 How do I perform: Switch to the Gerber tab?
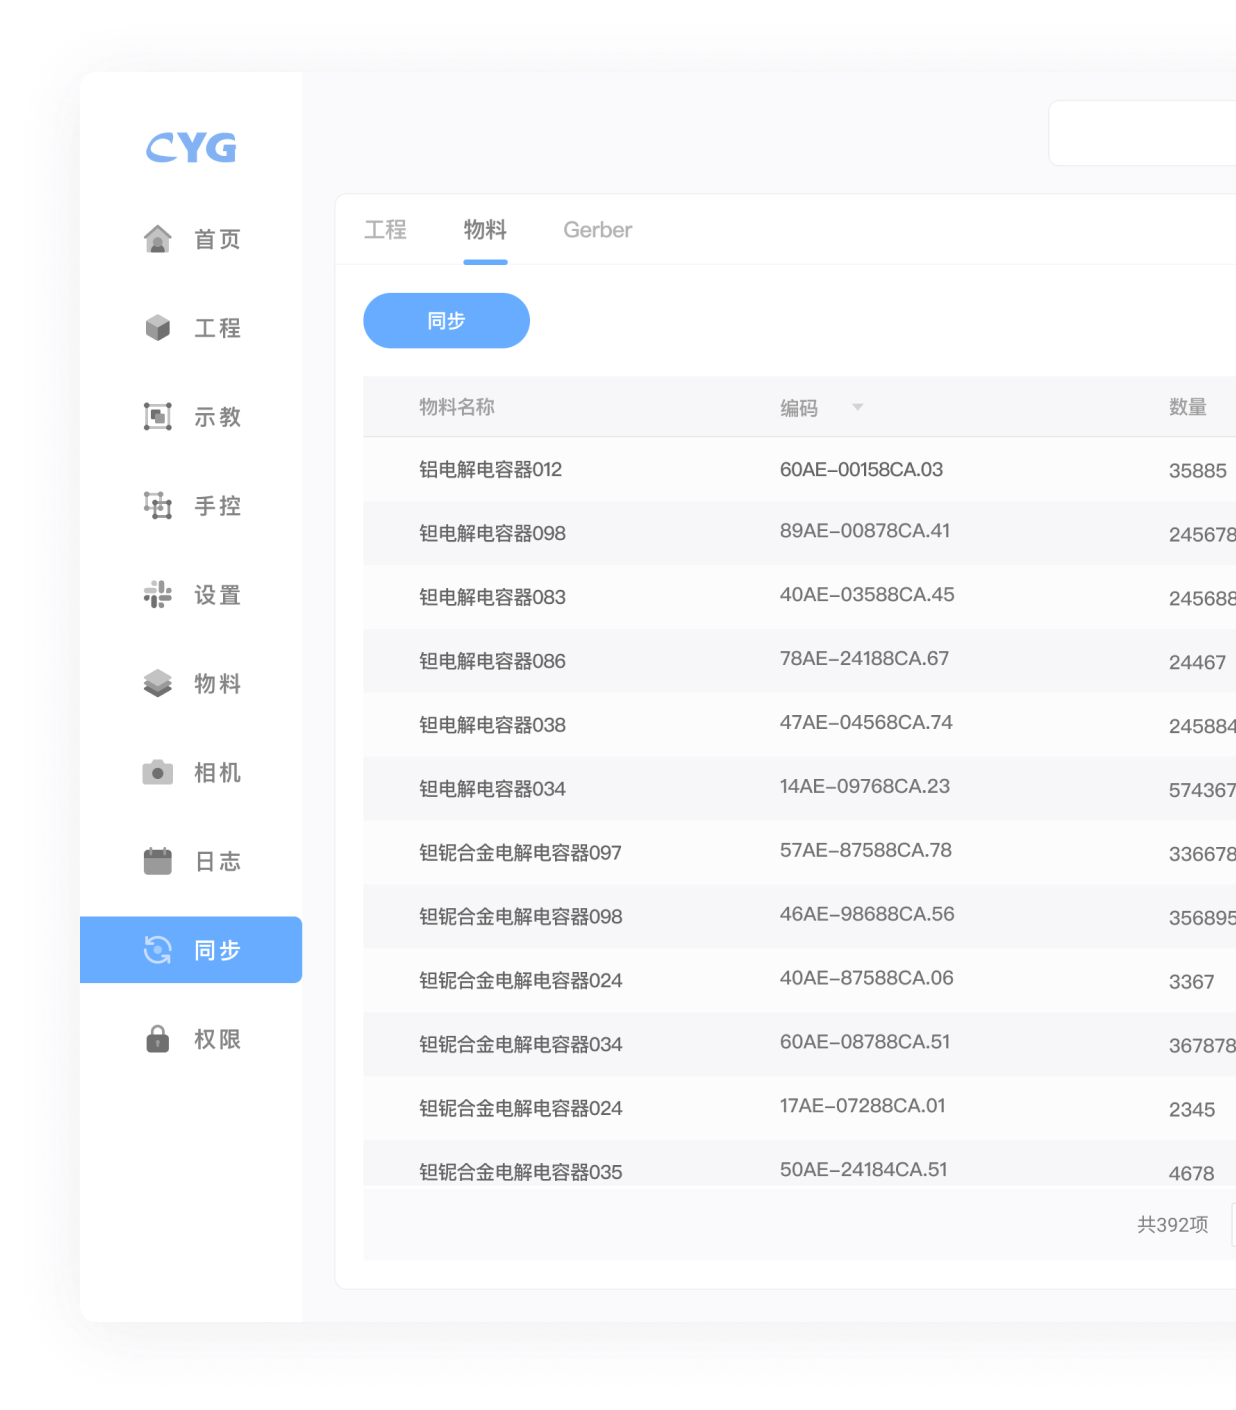pyautogui.click(x=598, y=230)
